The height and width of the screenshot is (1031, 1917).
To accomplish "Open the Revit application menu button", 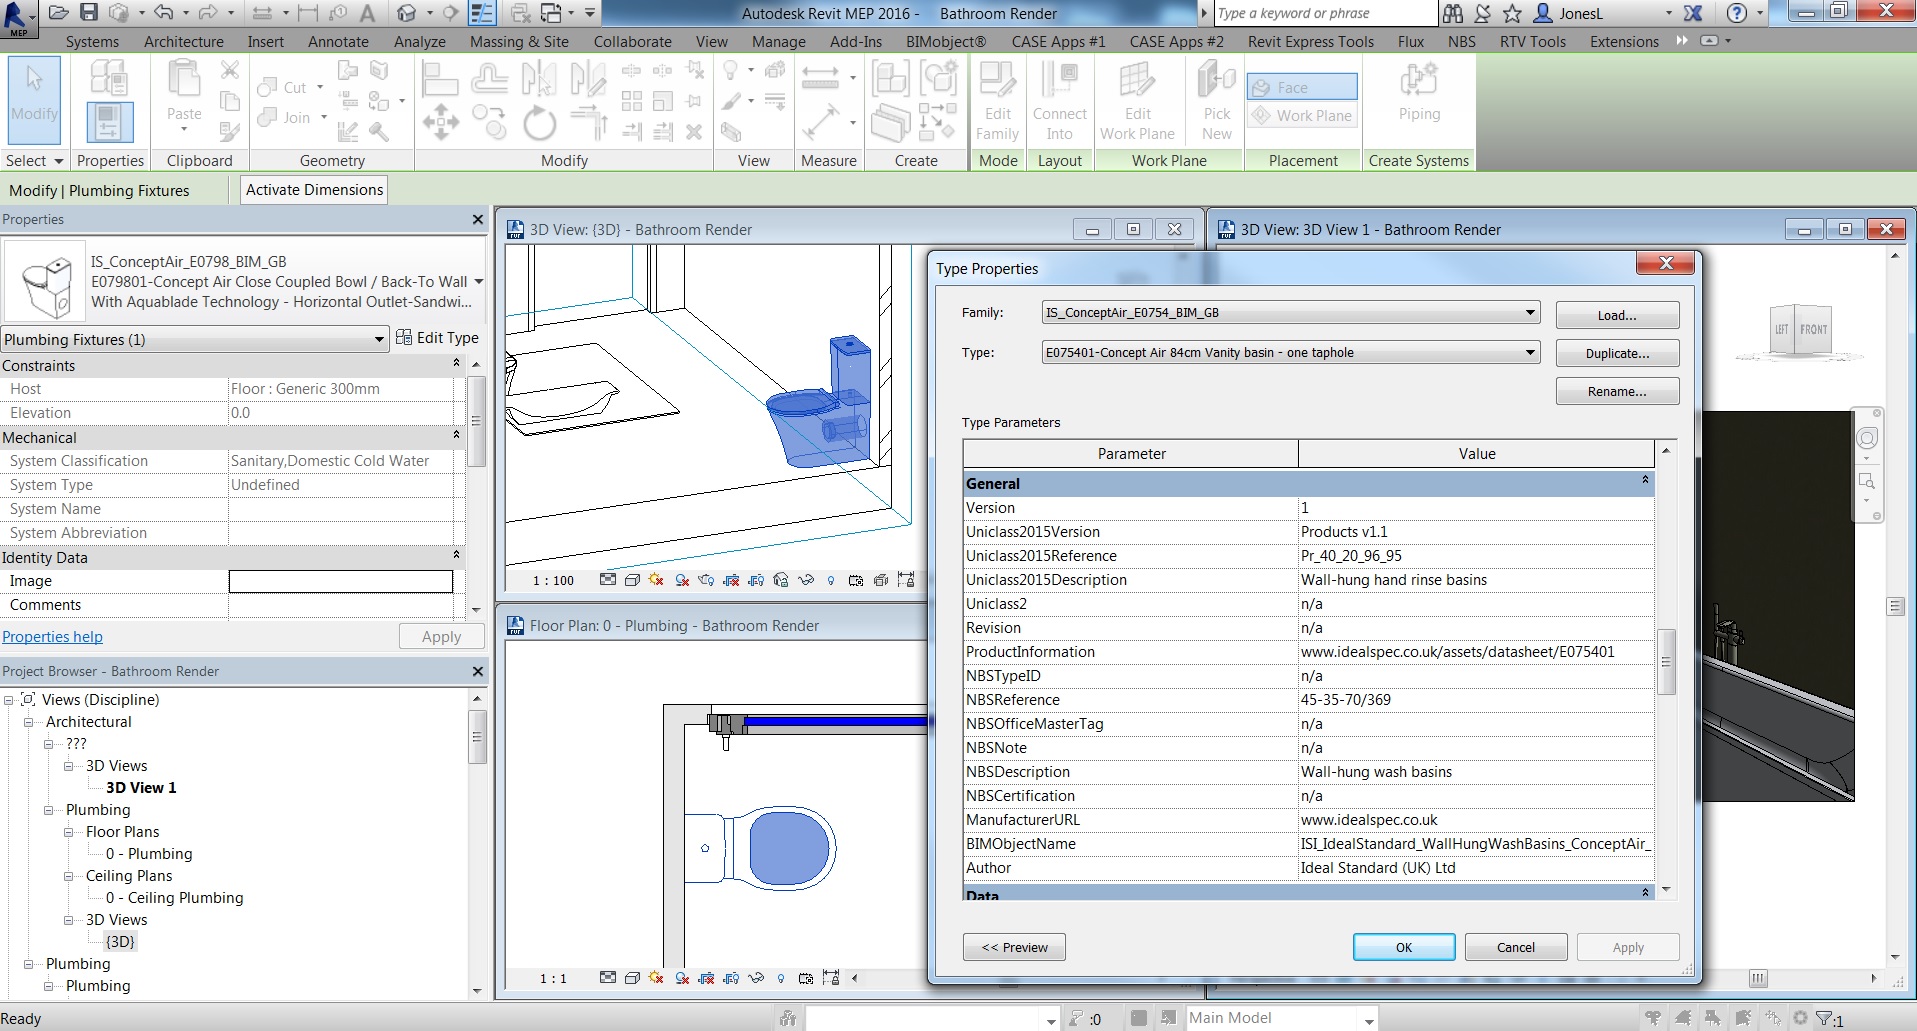I will tap(19, 19).
